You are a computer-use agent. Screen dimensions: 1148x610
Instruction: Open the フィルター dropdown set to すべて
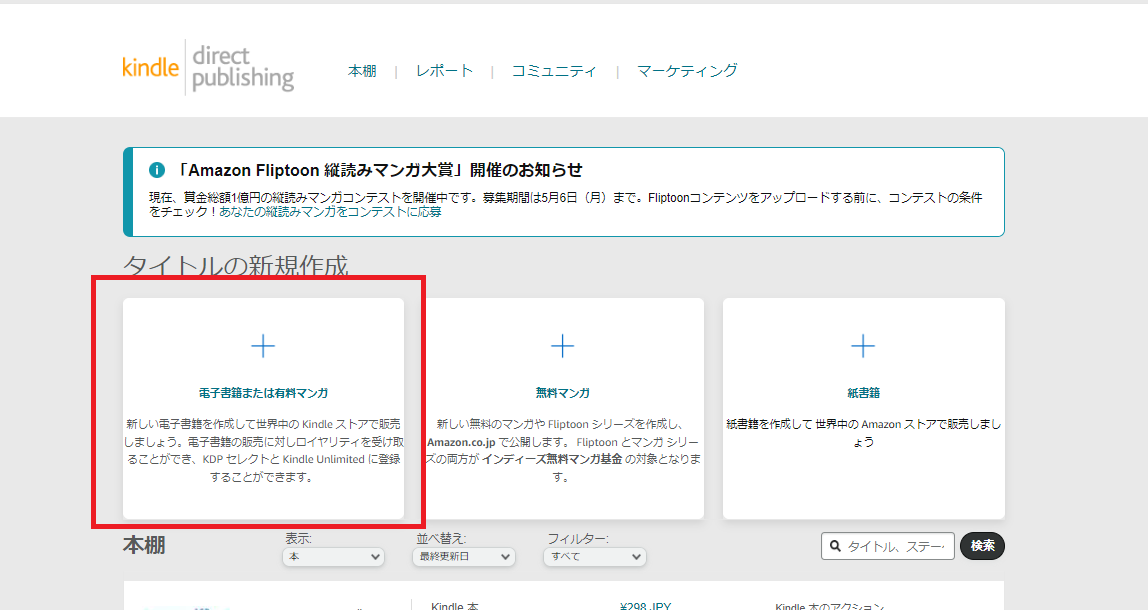pyautogui.click(x=594, y=557)
